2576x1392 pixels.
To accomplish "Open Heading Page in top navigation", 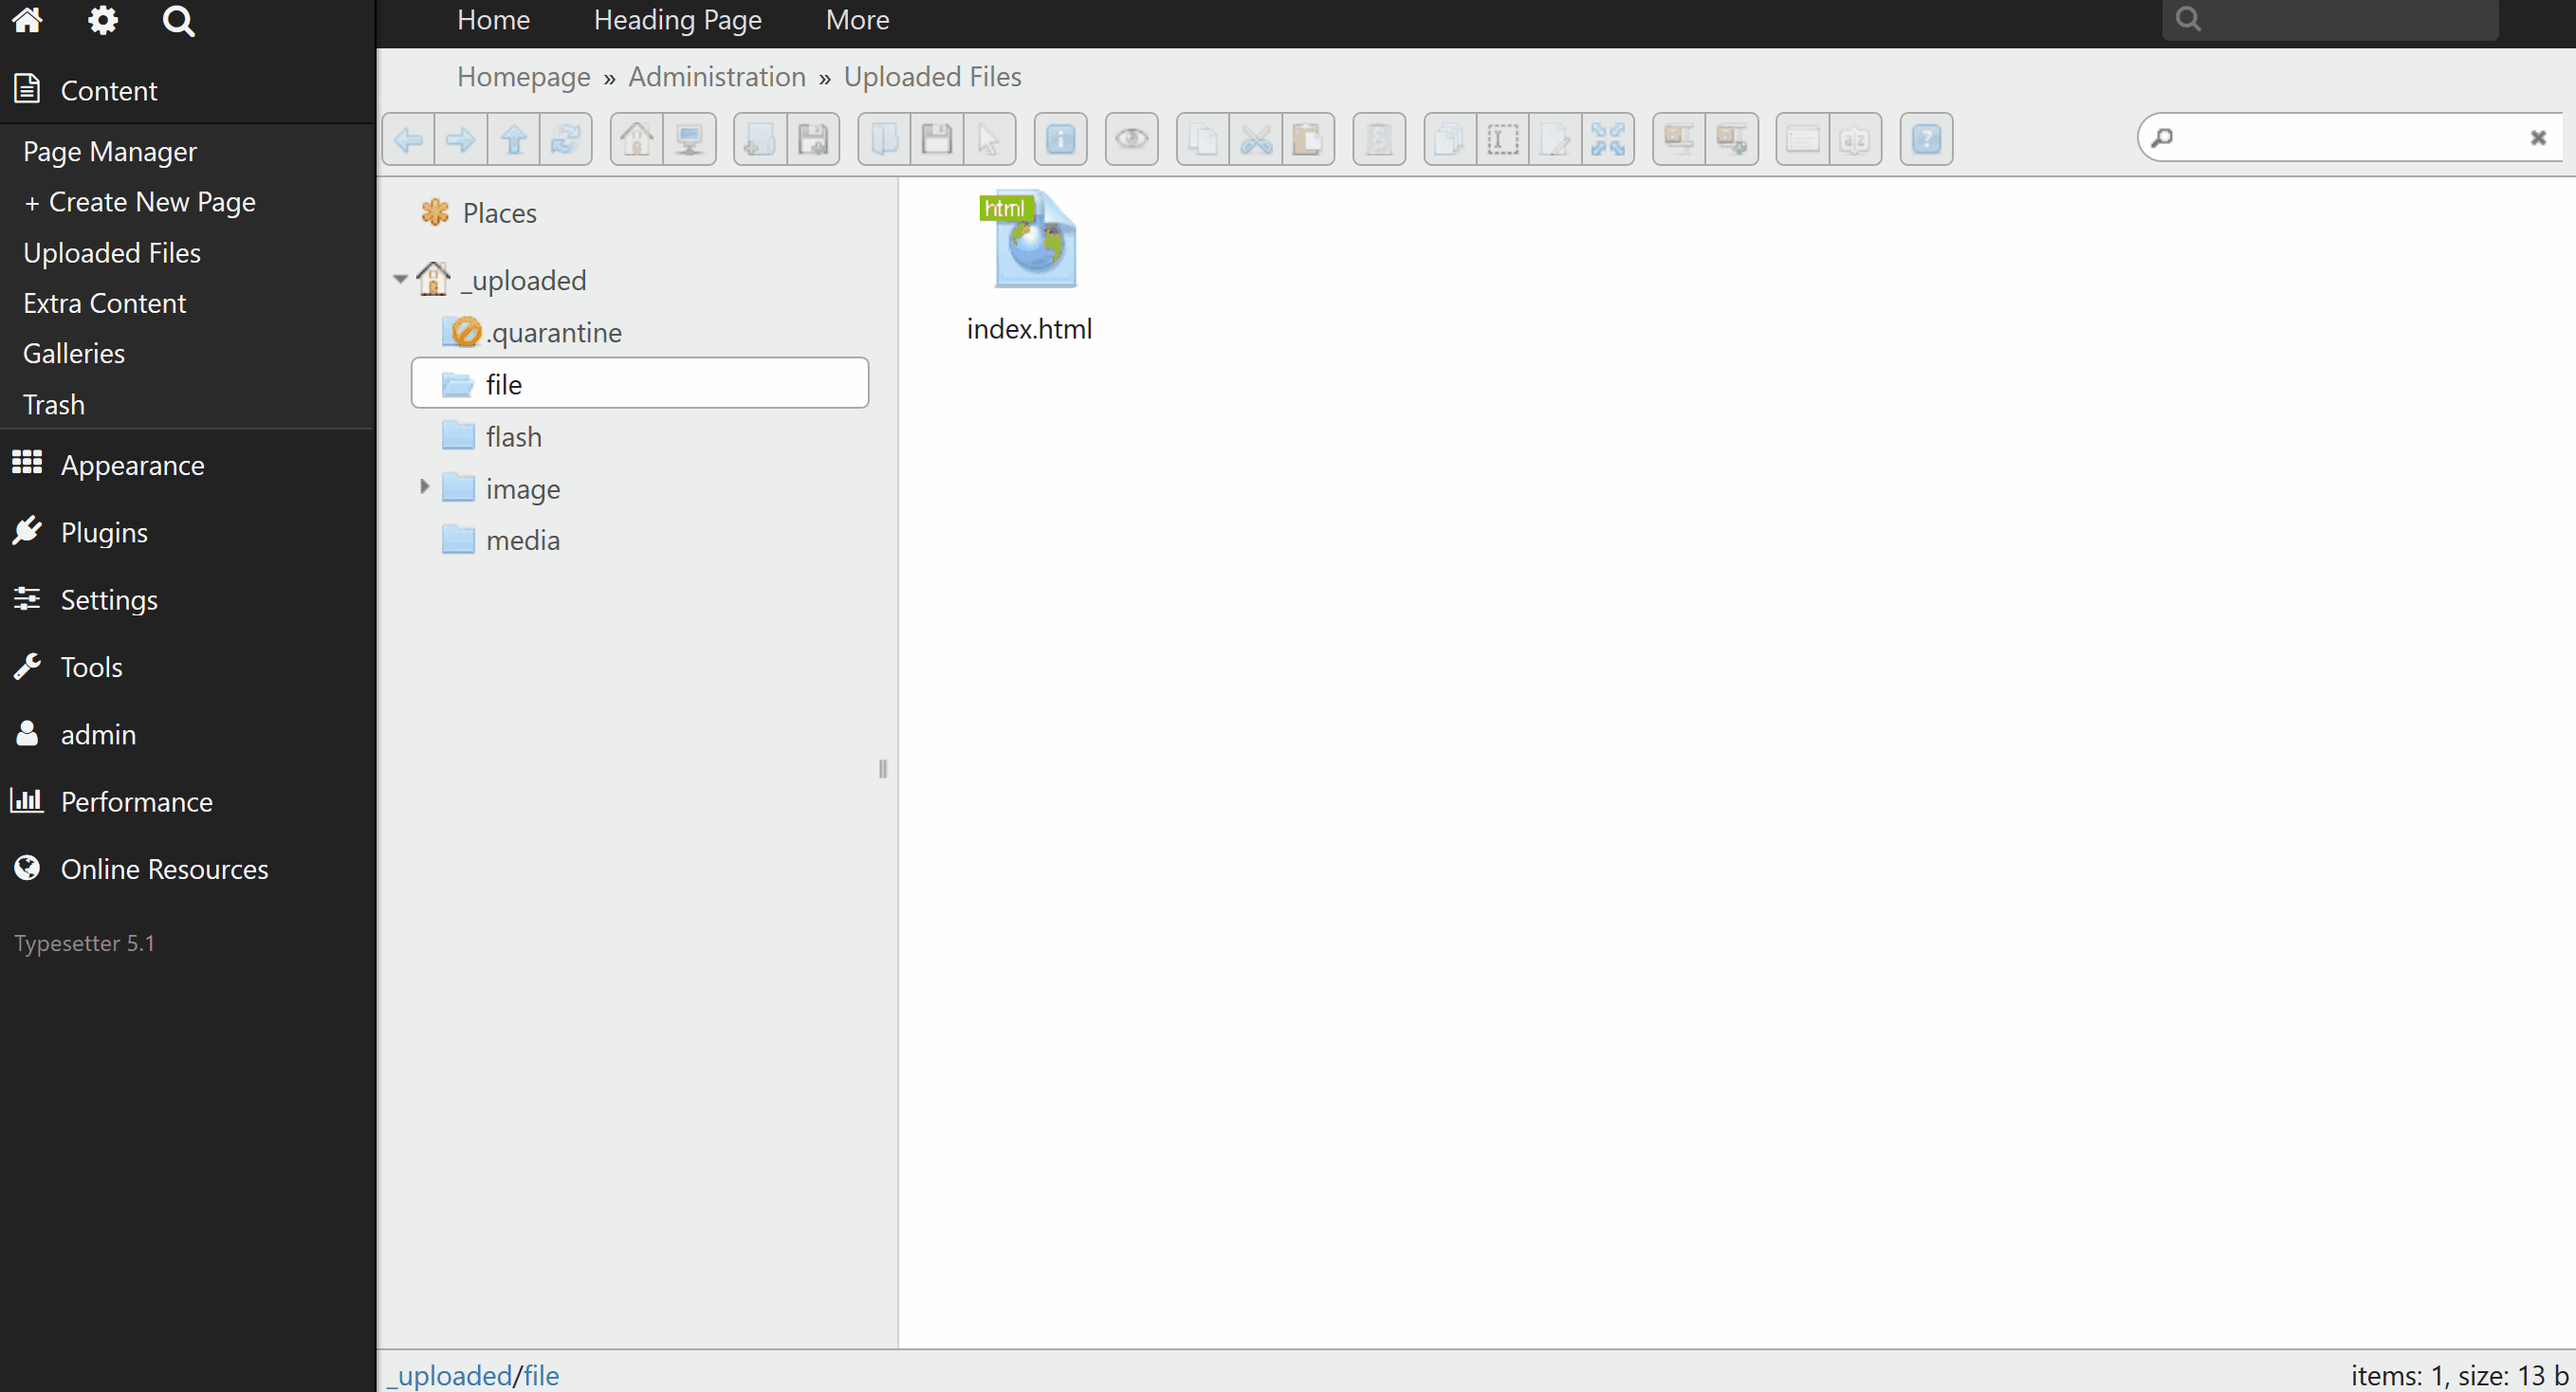I will tap(677, 20).
